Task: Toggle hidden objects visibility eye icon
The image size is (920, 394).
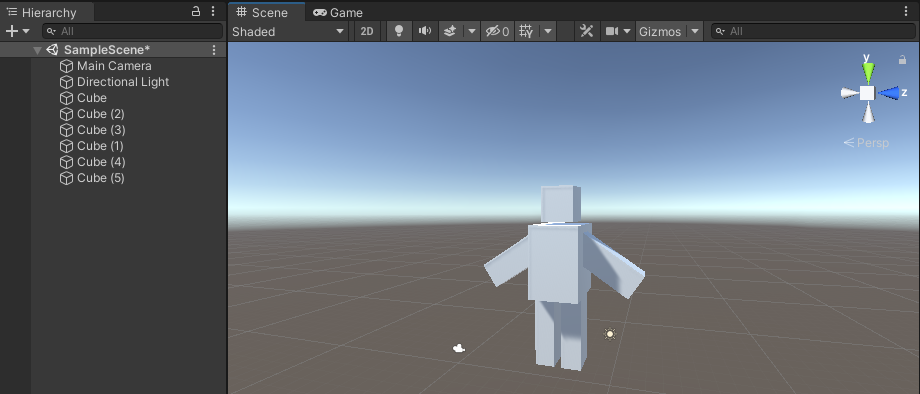Action: [497, 31]
